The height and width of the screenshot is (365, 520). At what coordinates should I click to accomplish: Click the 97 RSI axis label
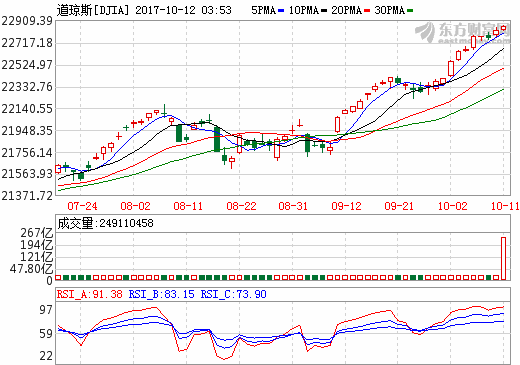46,310
